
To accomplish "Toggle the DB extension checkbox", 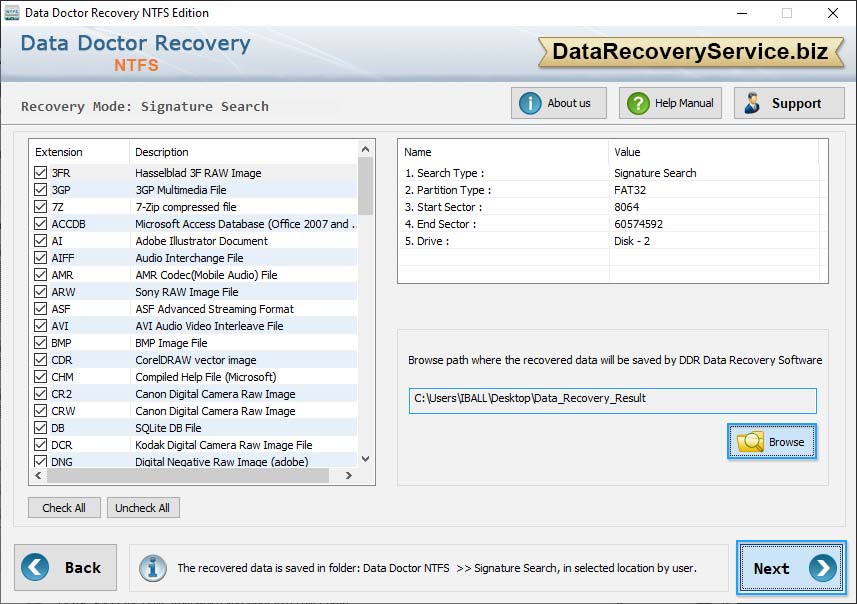I will point(40,427).
